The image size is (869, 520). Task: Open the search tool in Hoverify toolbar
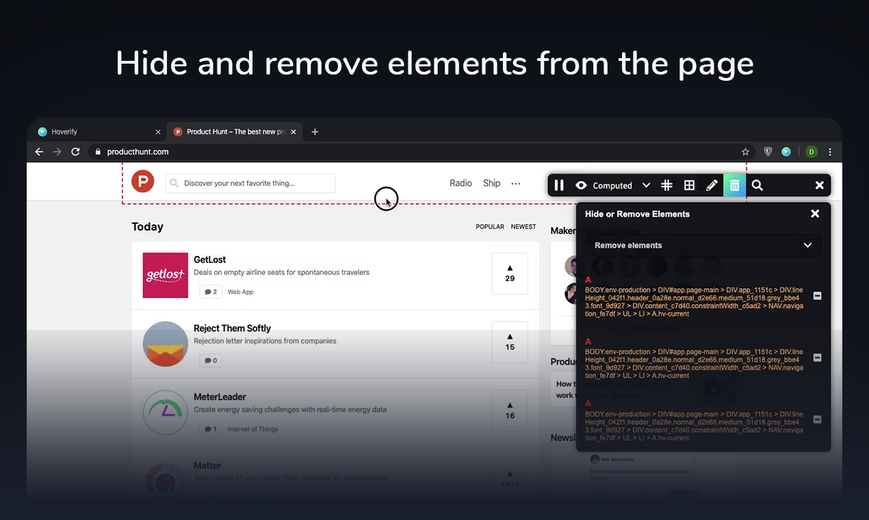[757, 185]
